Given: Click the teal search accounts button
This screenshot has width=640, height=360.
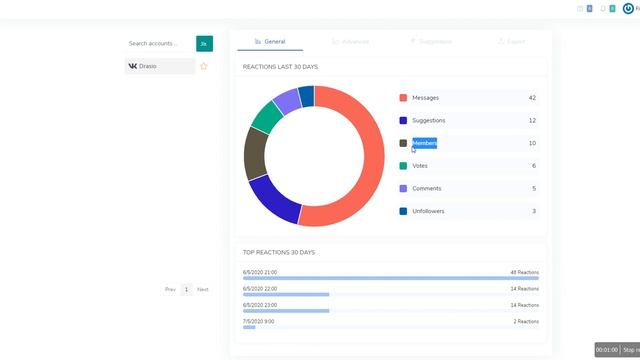Looking at the screenshot, I should (204, 44).
